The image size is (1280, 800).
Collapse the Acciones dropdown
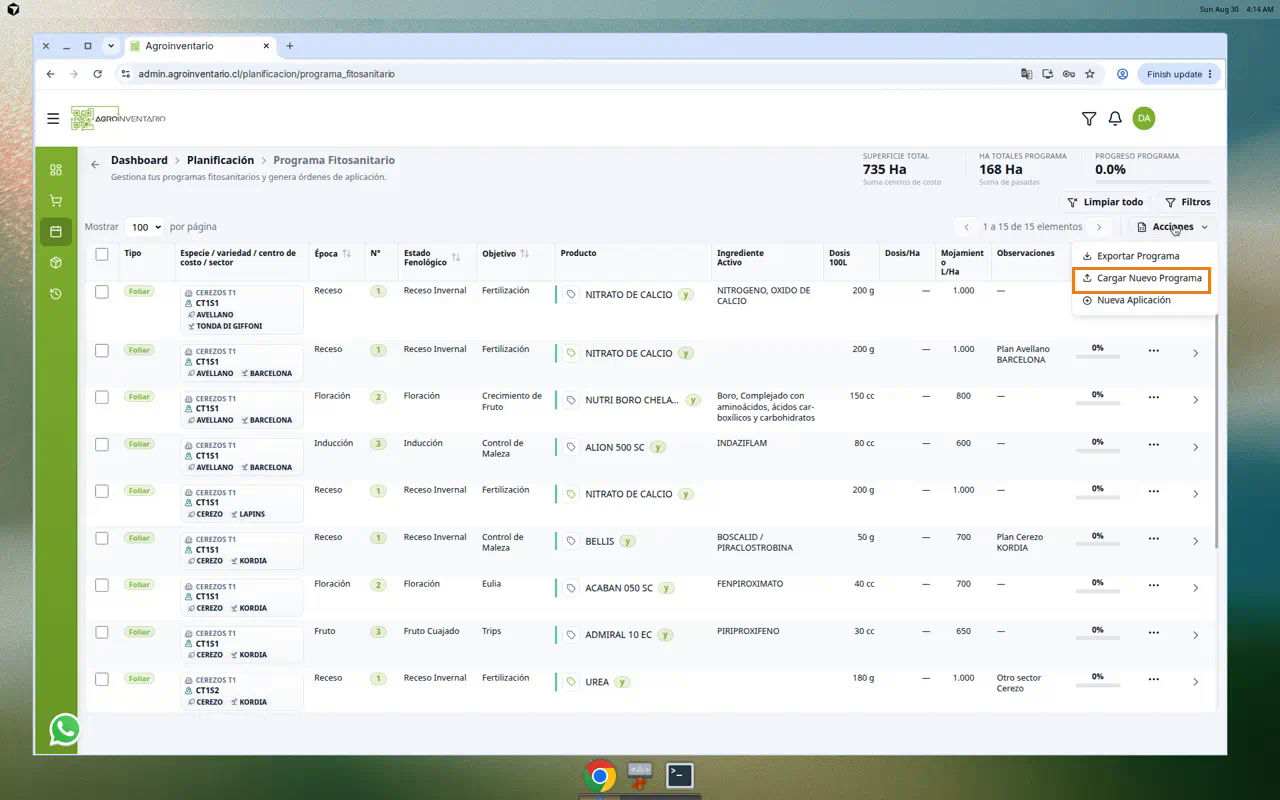pyautogui.click(x=1172, y=227)
